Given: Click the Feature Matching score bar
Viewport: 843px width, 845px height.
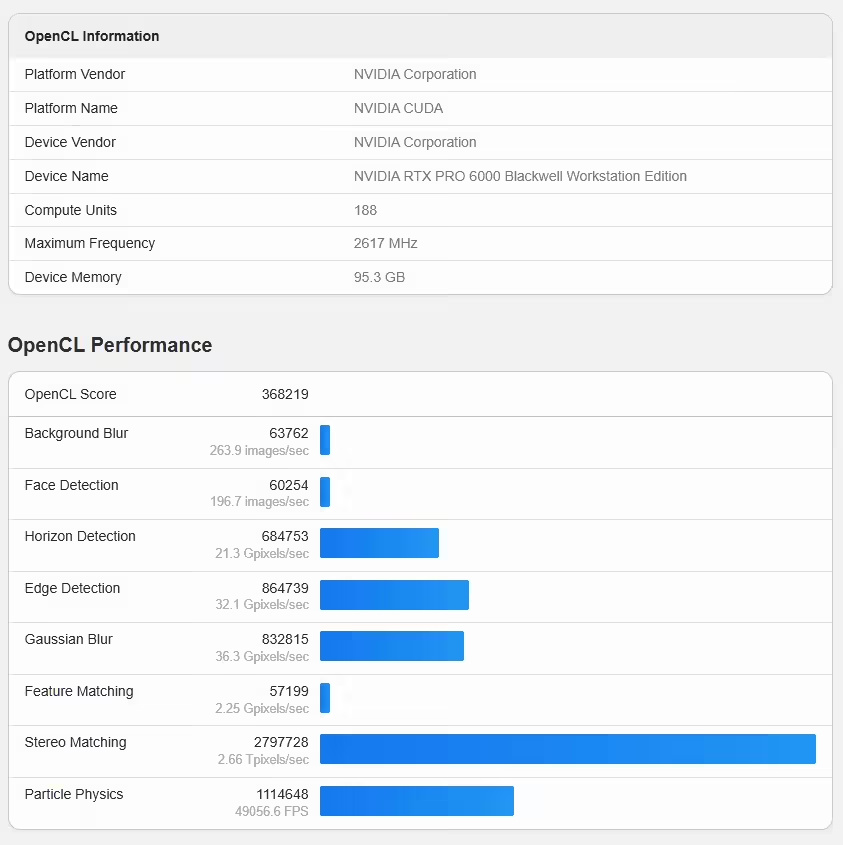Looking at the screenshot, I should pos(325,698).
